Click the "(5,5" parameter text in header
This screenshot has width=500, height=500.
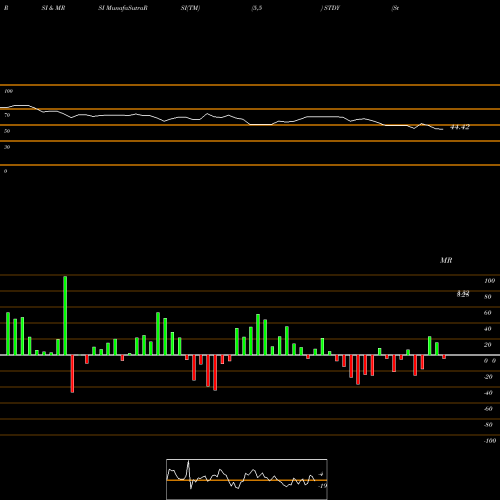tap(257, 8)
